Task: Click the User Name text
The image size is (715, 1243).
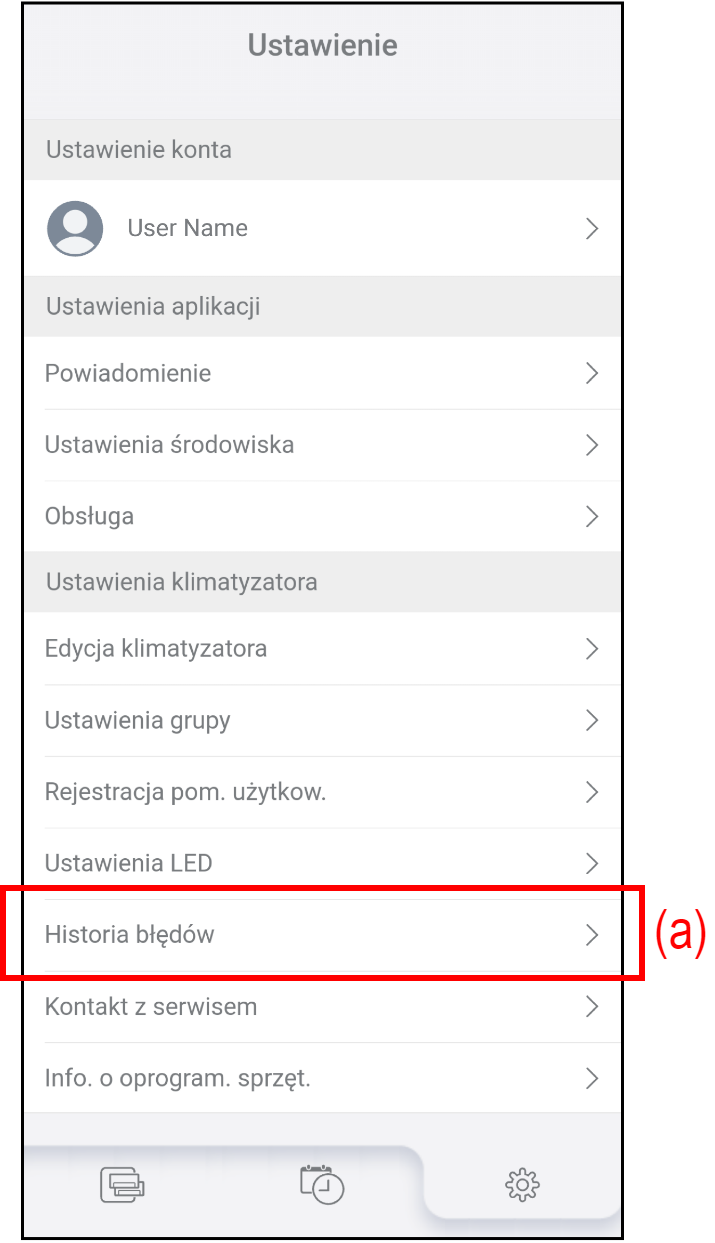Action: [187, 228]
